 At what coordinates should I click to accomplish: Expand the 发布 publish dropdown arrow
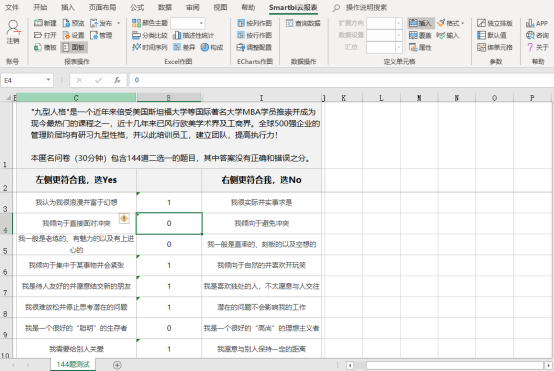(x=119, y=23)
